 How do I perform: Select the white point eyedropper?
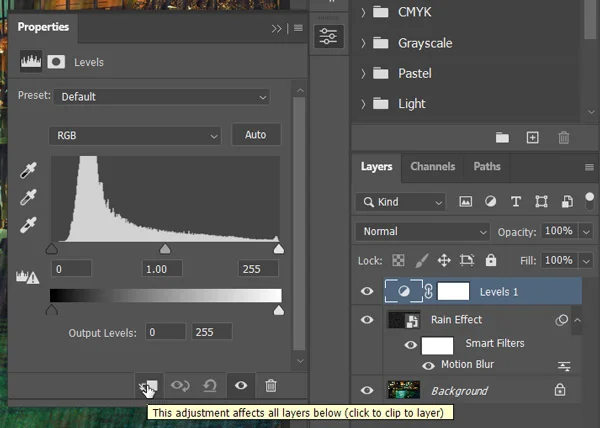coord(29,222)
